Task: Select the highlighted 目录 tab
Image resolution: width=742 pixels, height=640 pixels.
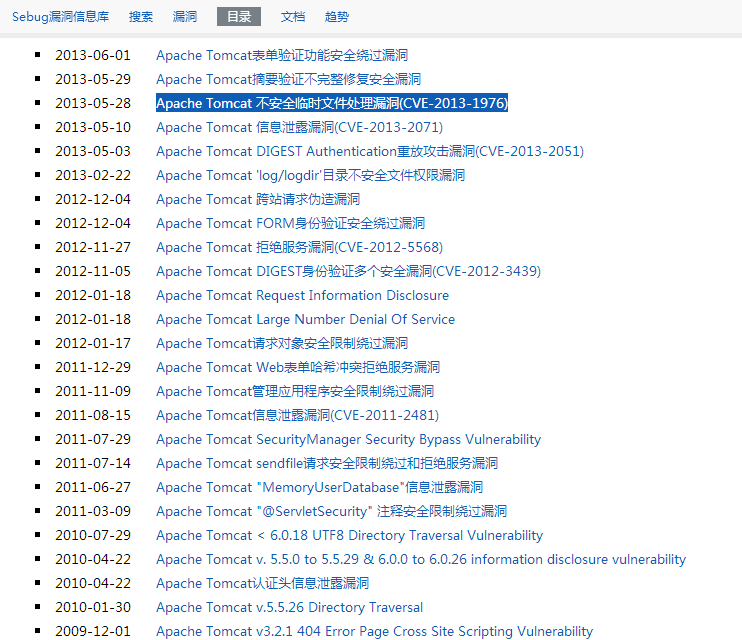Action: tap(239, 17)
